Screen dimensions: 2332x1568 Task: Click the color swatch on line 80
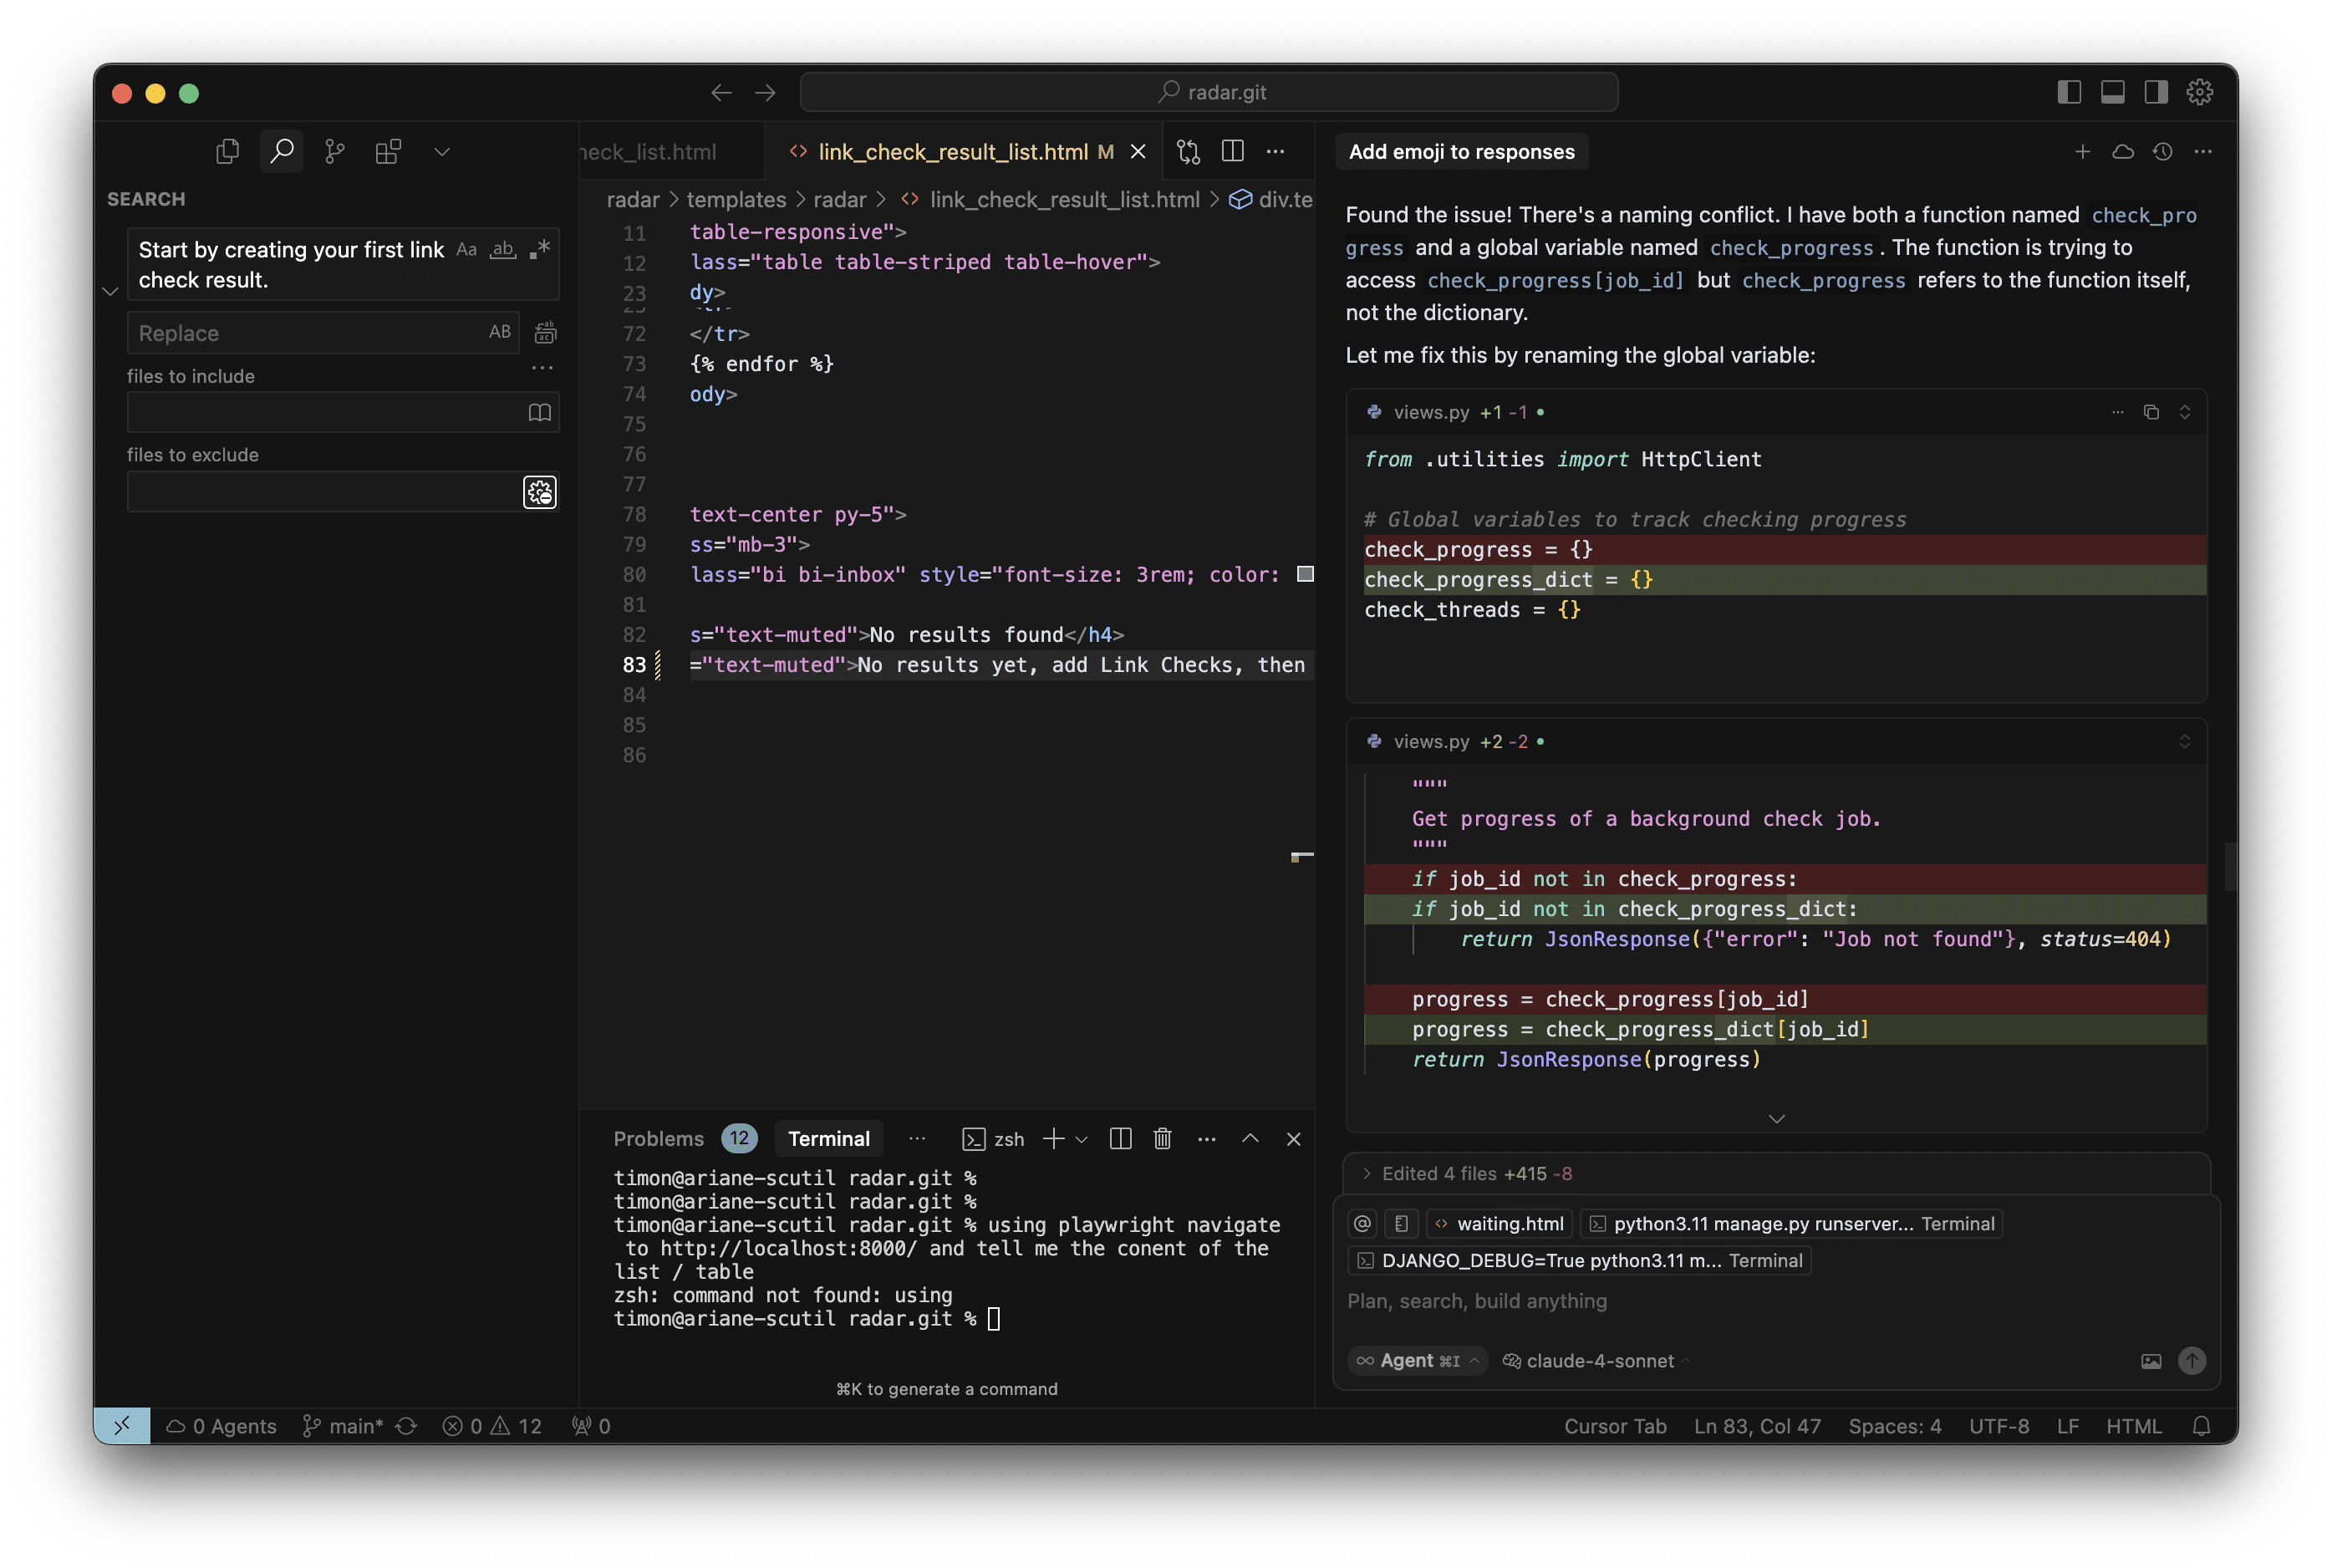[x=1305, y=574]
